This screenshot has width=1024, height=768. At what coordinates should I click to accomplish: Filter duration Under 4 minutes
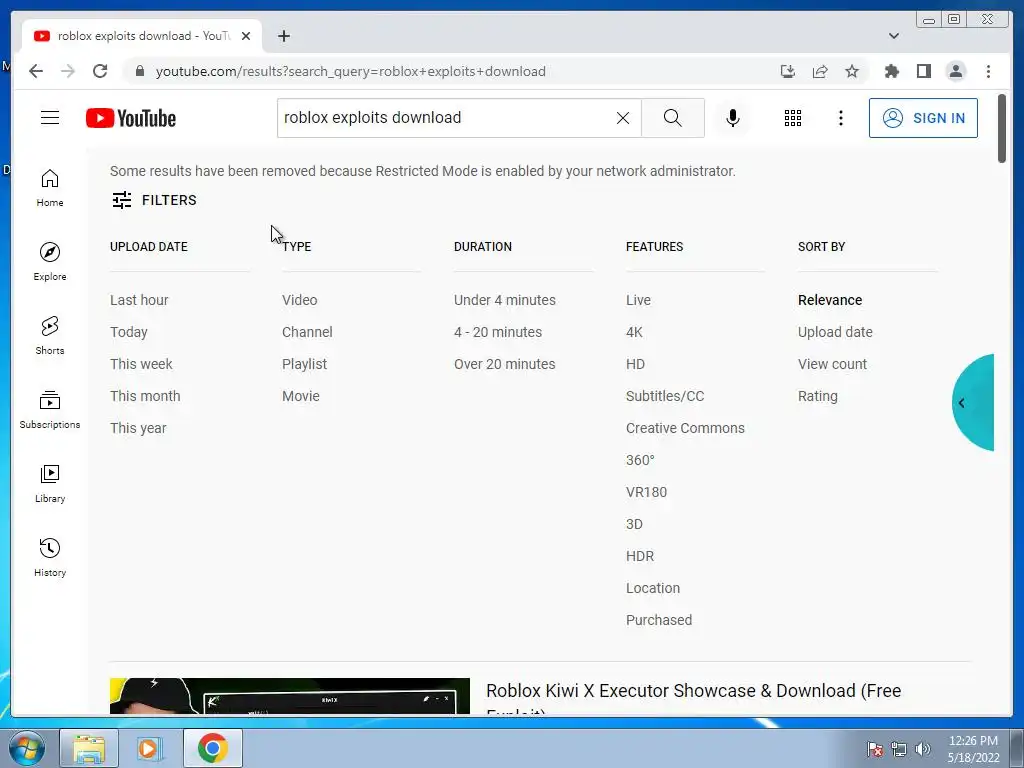(x=505, y=300)
